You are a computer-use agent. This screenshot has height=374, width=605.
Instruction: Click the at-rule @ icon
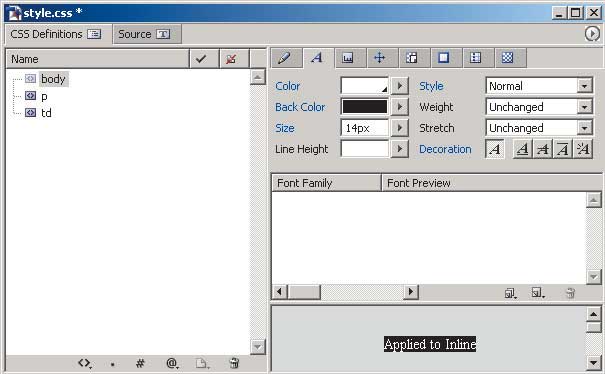pos(172,363)
